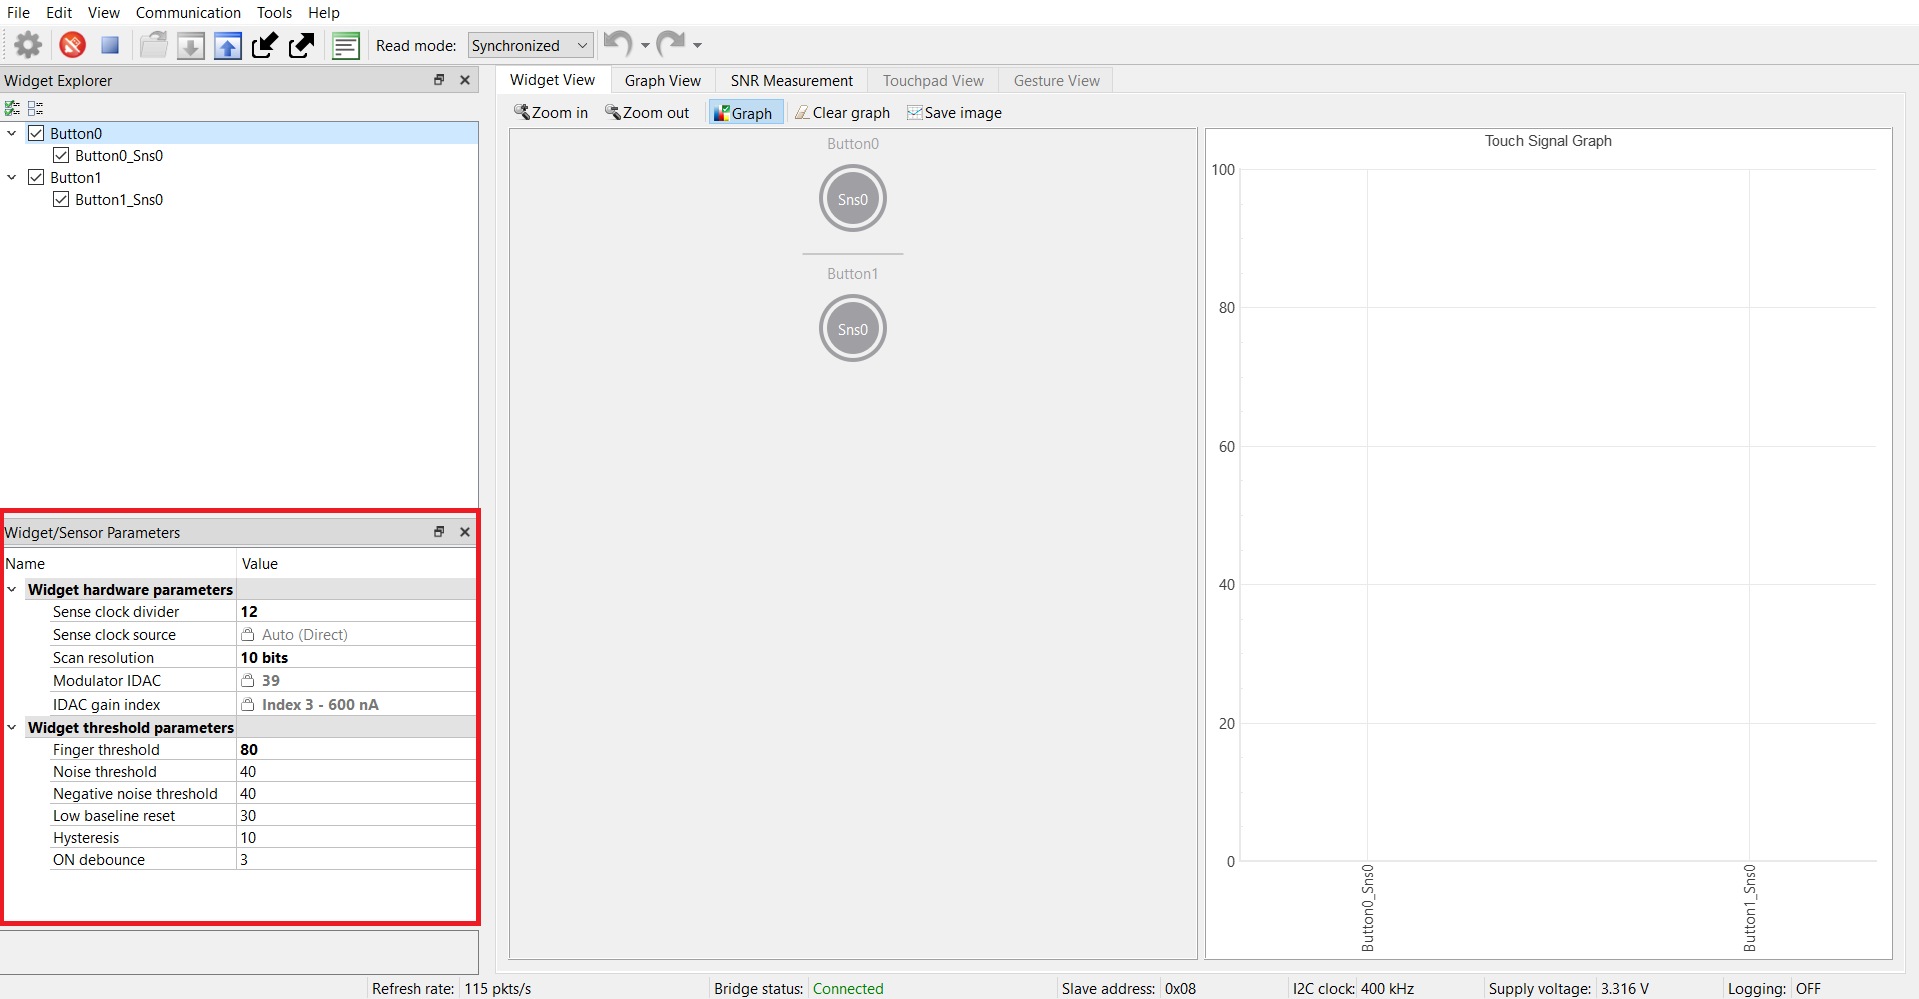The width and height of the screenshot is (1919, 999).
Task: Toggle the Button1 checkbox
Action: 36,177
